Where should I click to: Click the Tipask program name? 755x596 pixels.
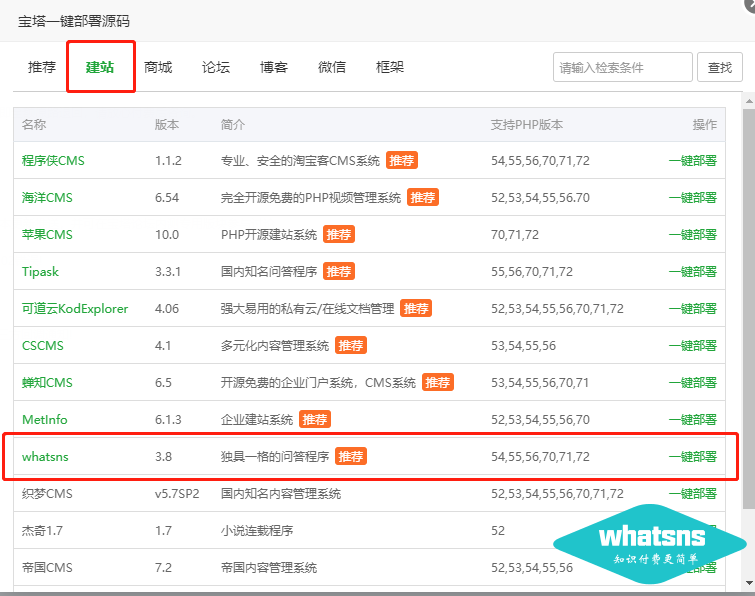click(41, 272)
